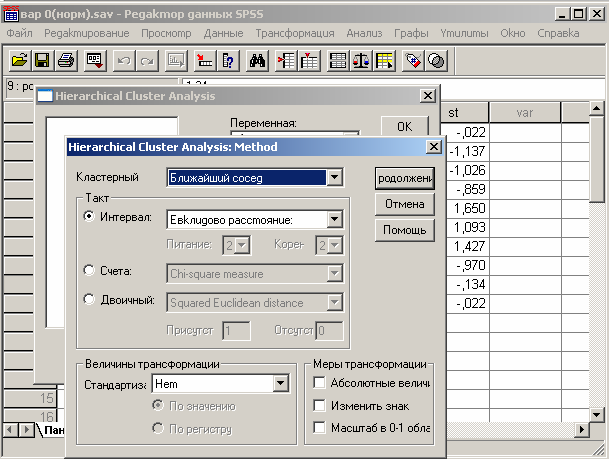
Task: Click sheet tab scroll left arrow
Action: 10,430
